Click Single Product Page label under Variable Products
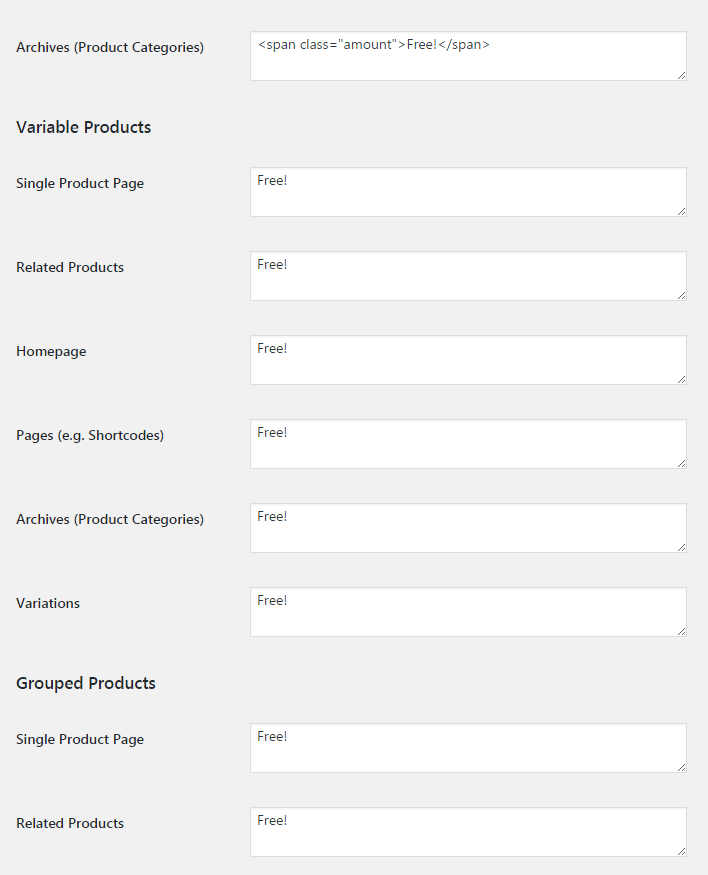Image resolution: width=708 pixels, height=875 pixels. (x=80, y=184)
